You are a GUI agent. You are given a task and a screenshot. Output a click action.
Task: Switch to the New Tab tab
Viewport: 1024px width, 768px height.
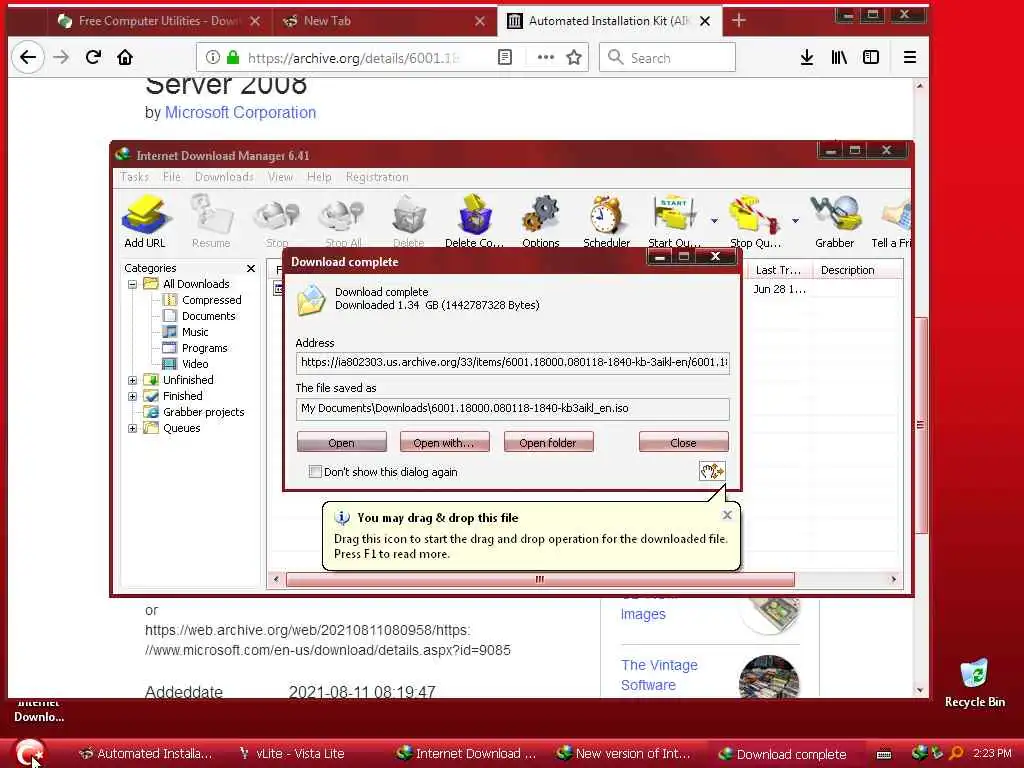point(384,21)
